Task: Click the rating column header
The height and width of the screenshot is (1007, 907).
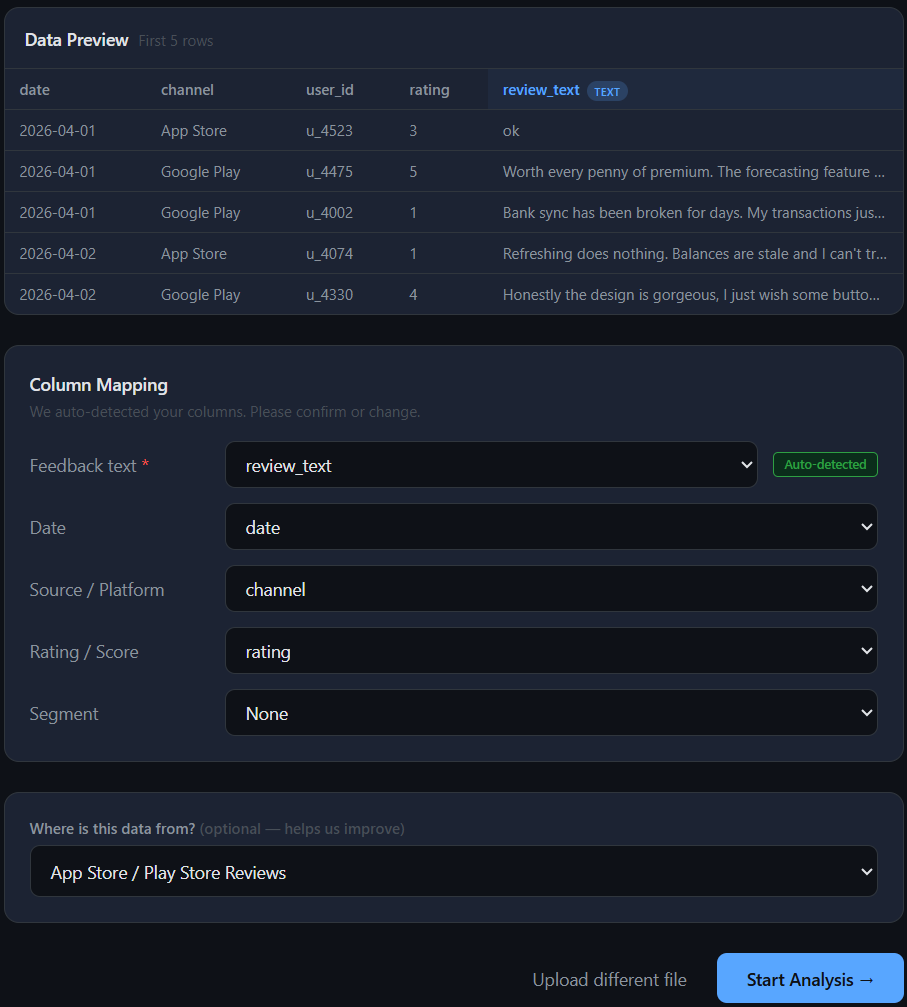Action: (429, 90)
